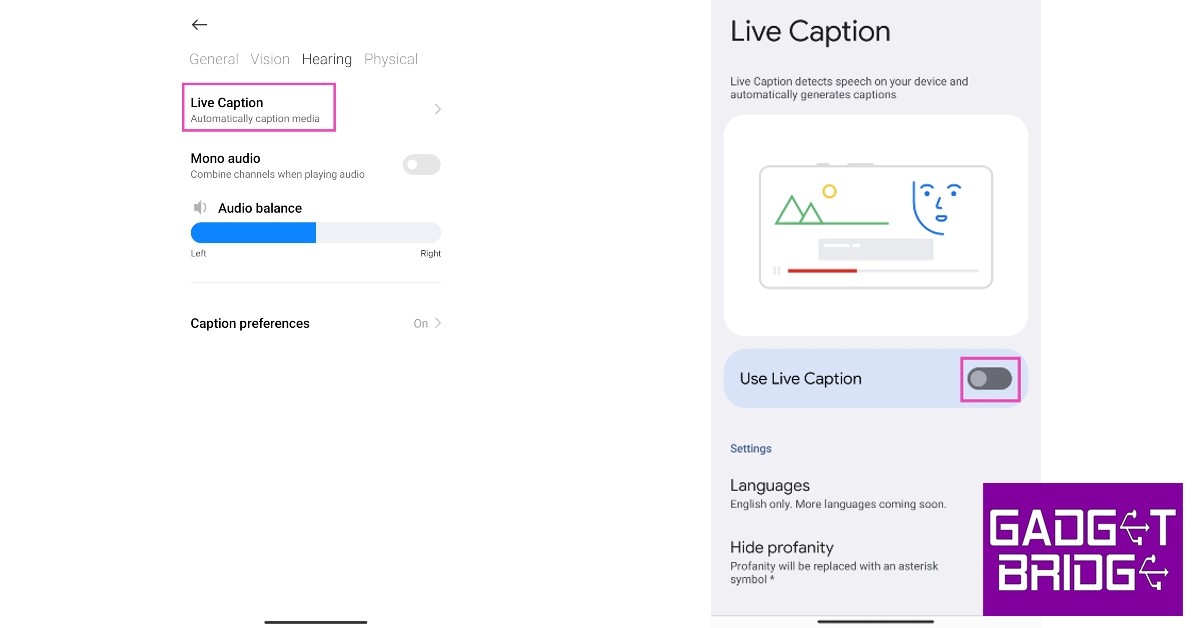Screen dimensions: 1200x628
Task: Expand Caption preferences chevron arrow
Action: pyautogui.click(x=437, y=323)
